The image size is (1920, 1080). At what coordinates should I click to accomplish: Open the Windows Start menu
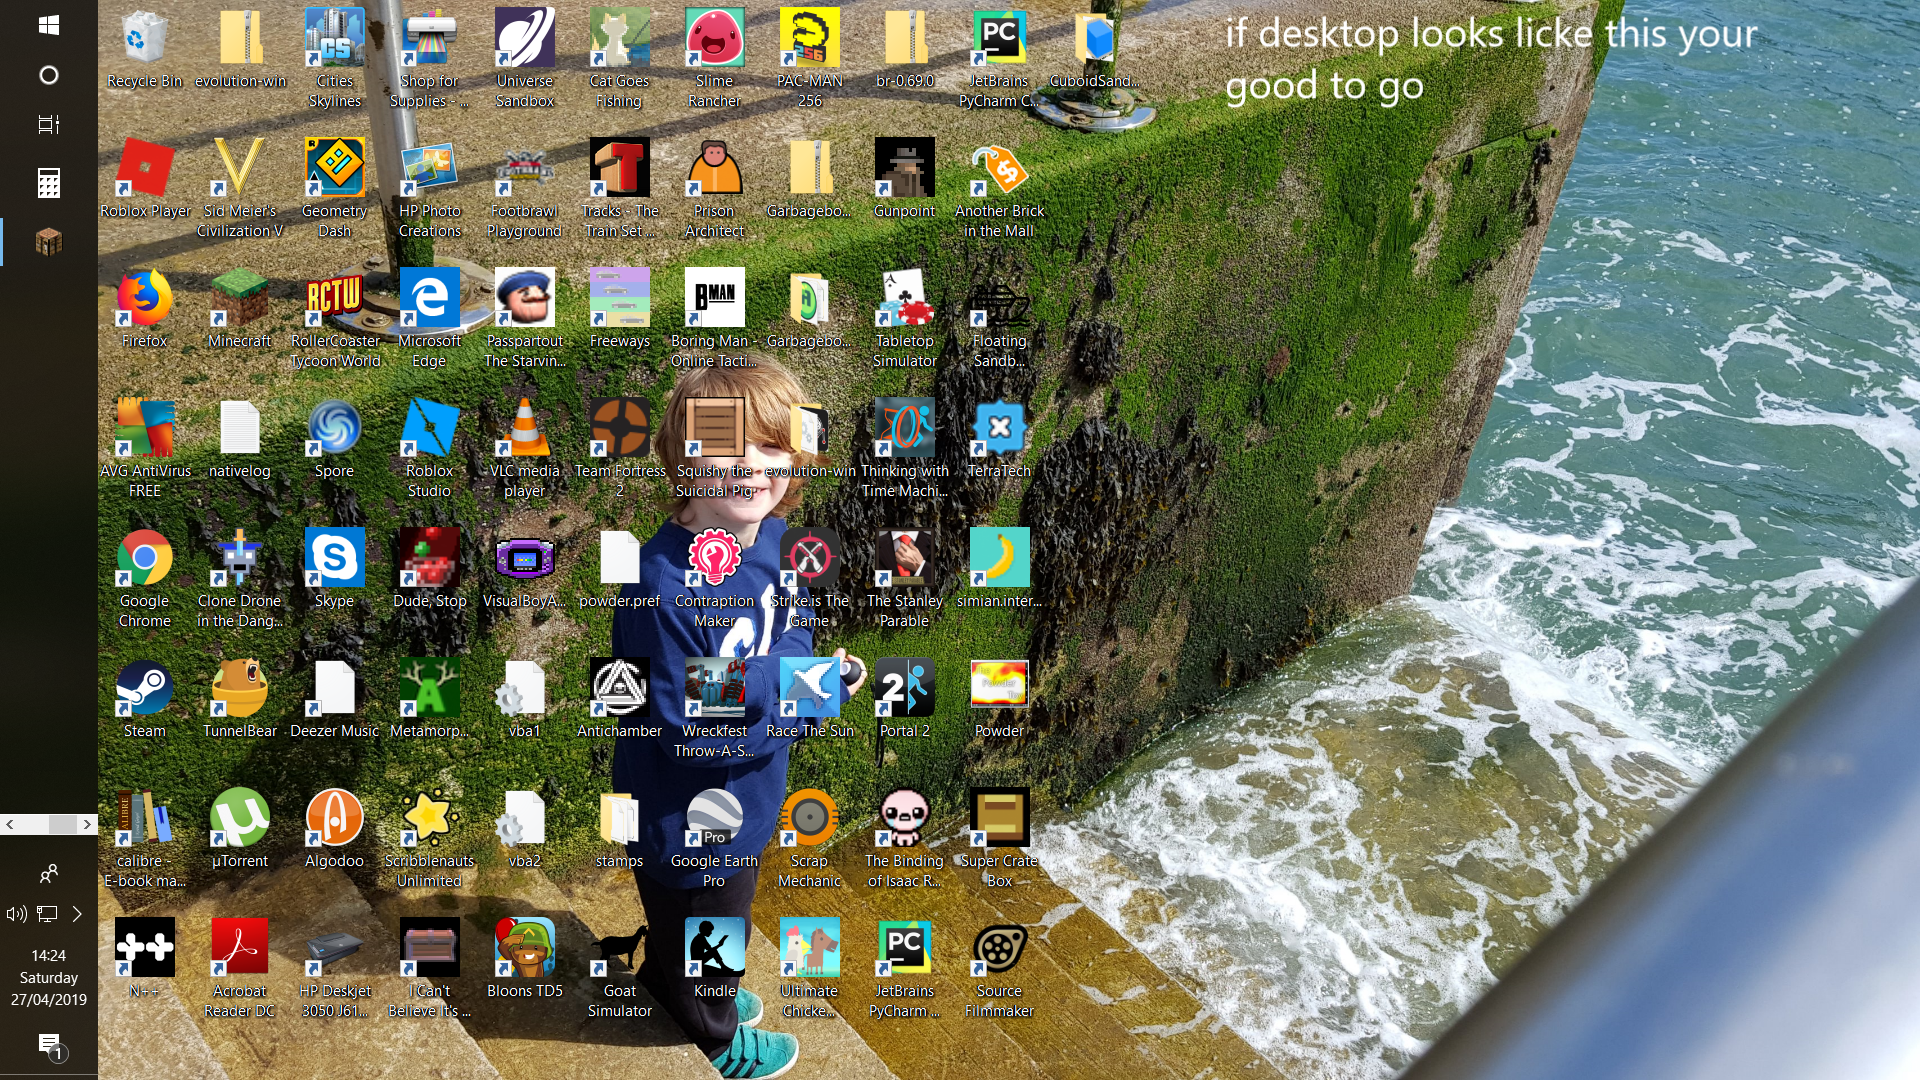pyautogui.click(x=48, y=25)
